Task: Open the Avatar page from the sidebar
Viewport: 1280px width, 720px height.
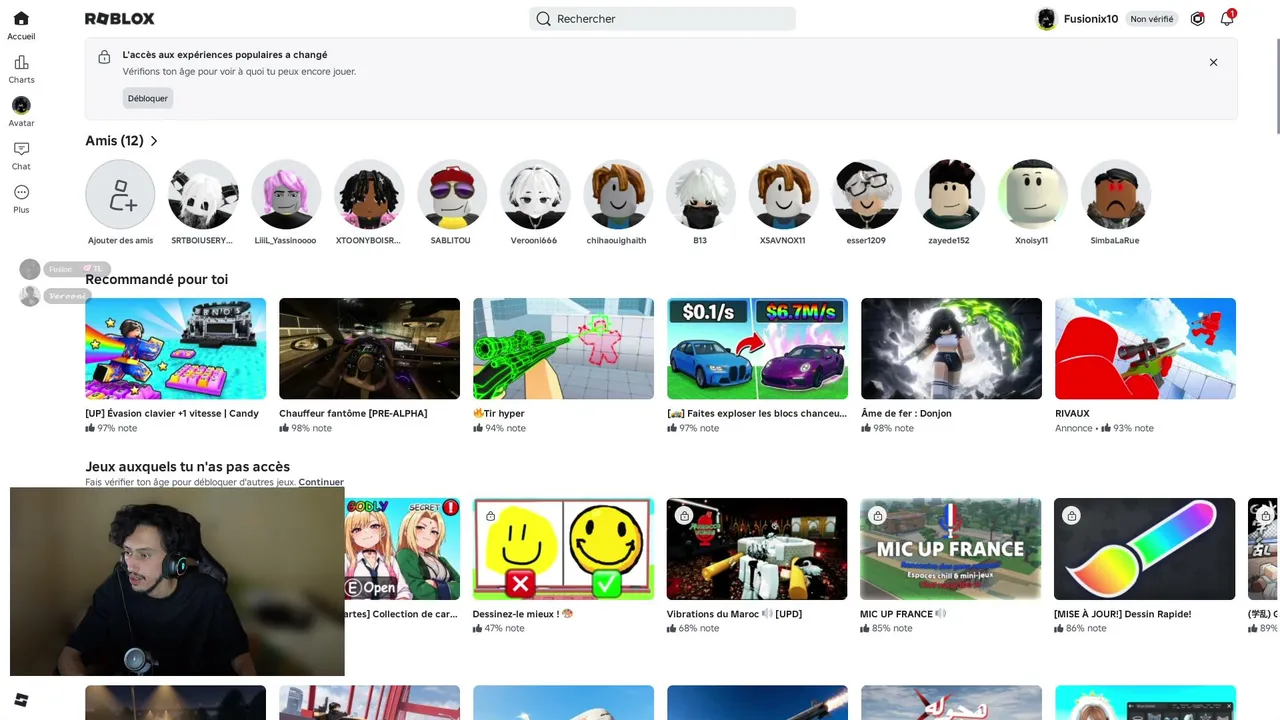Action: (21, 112)
